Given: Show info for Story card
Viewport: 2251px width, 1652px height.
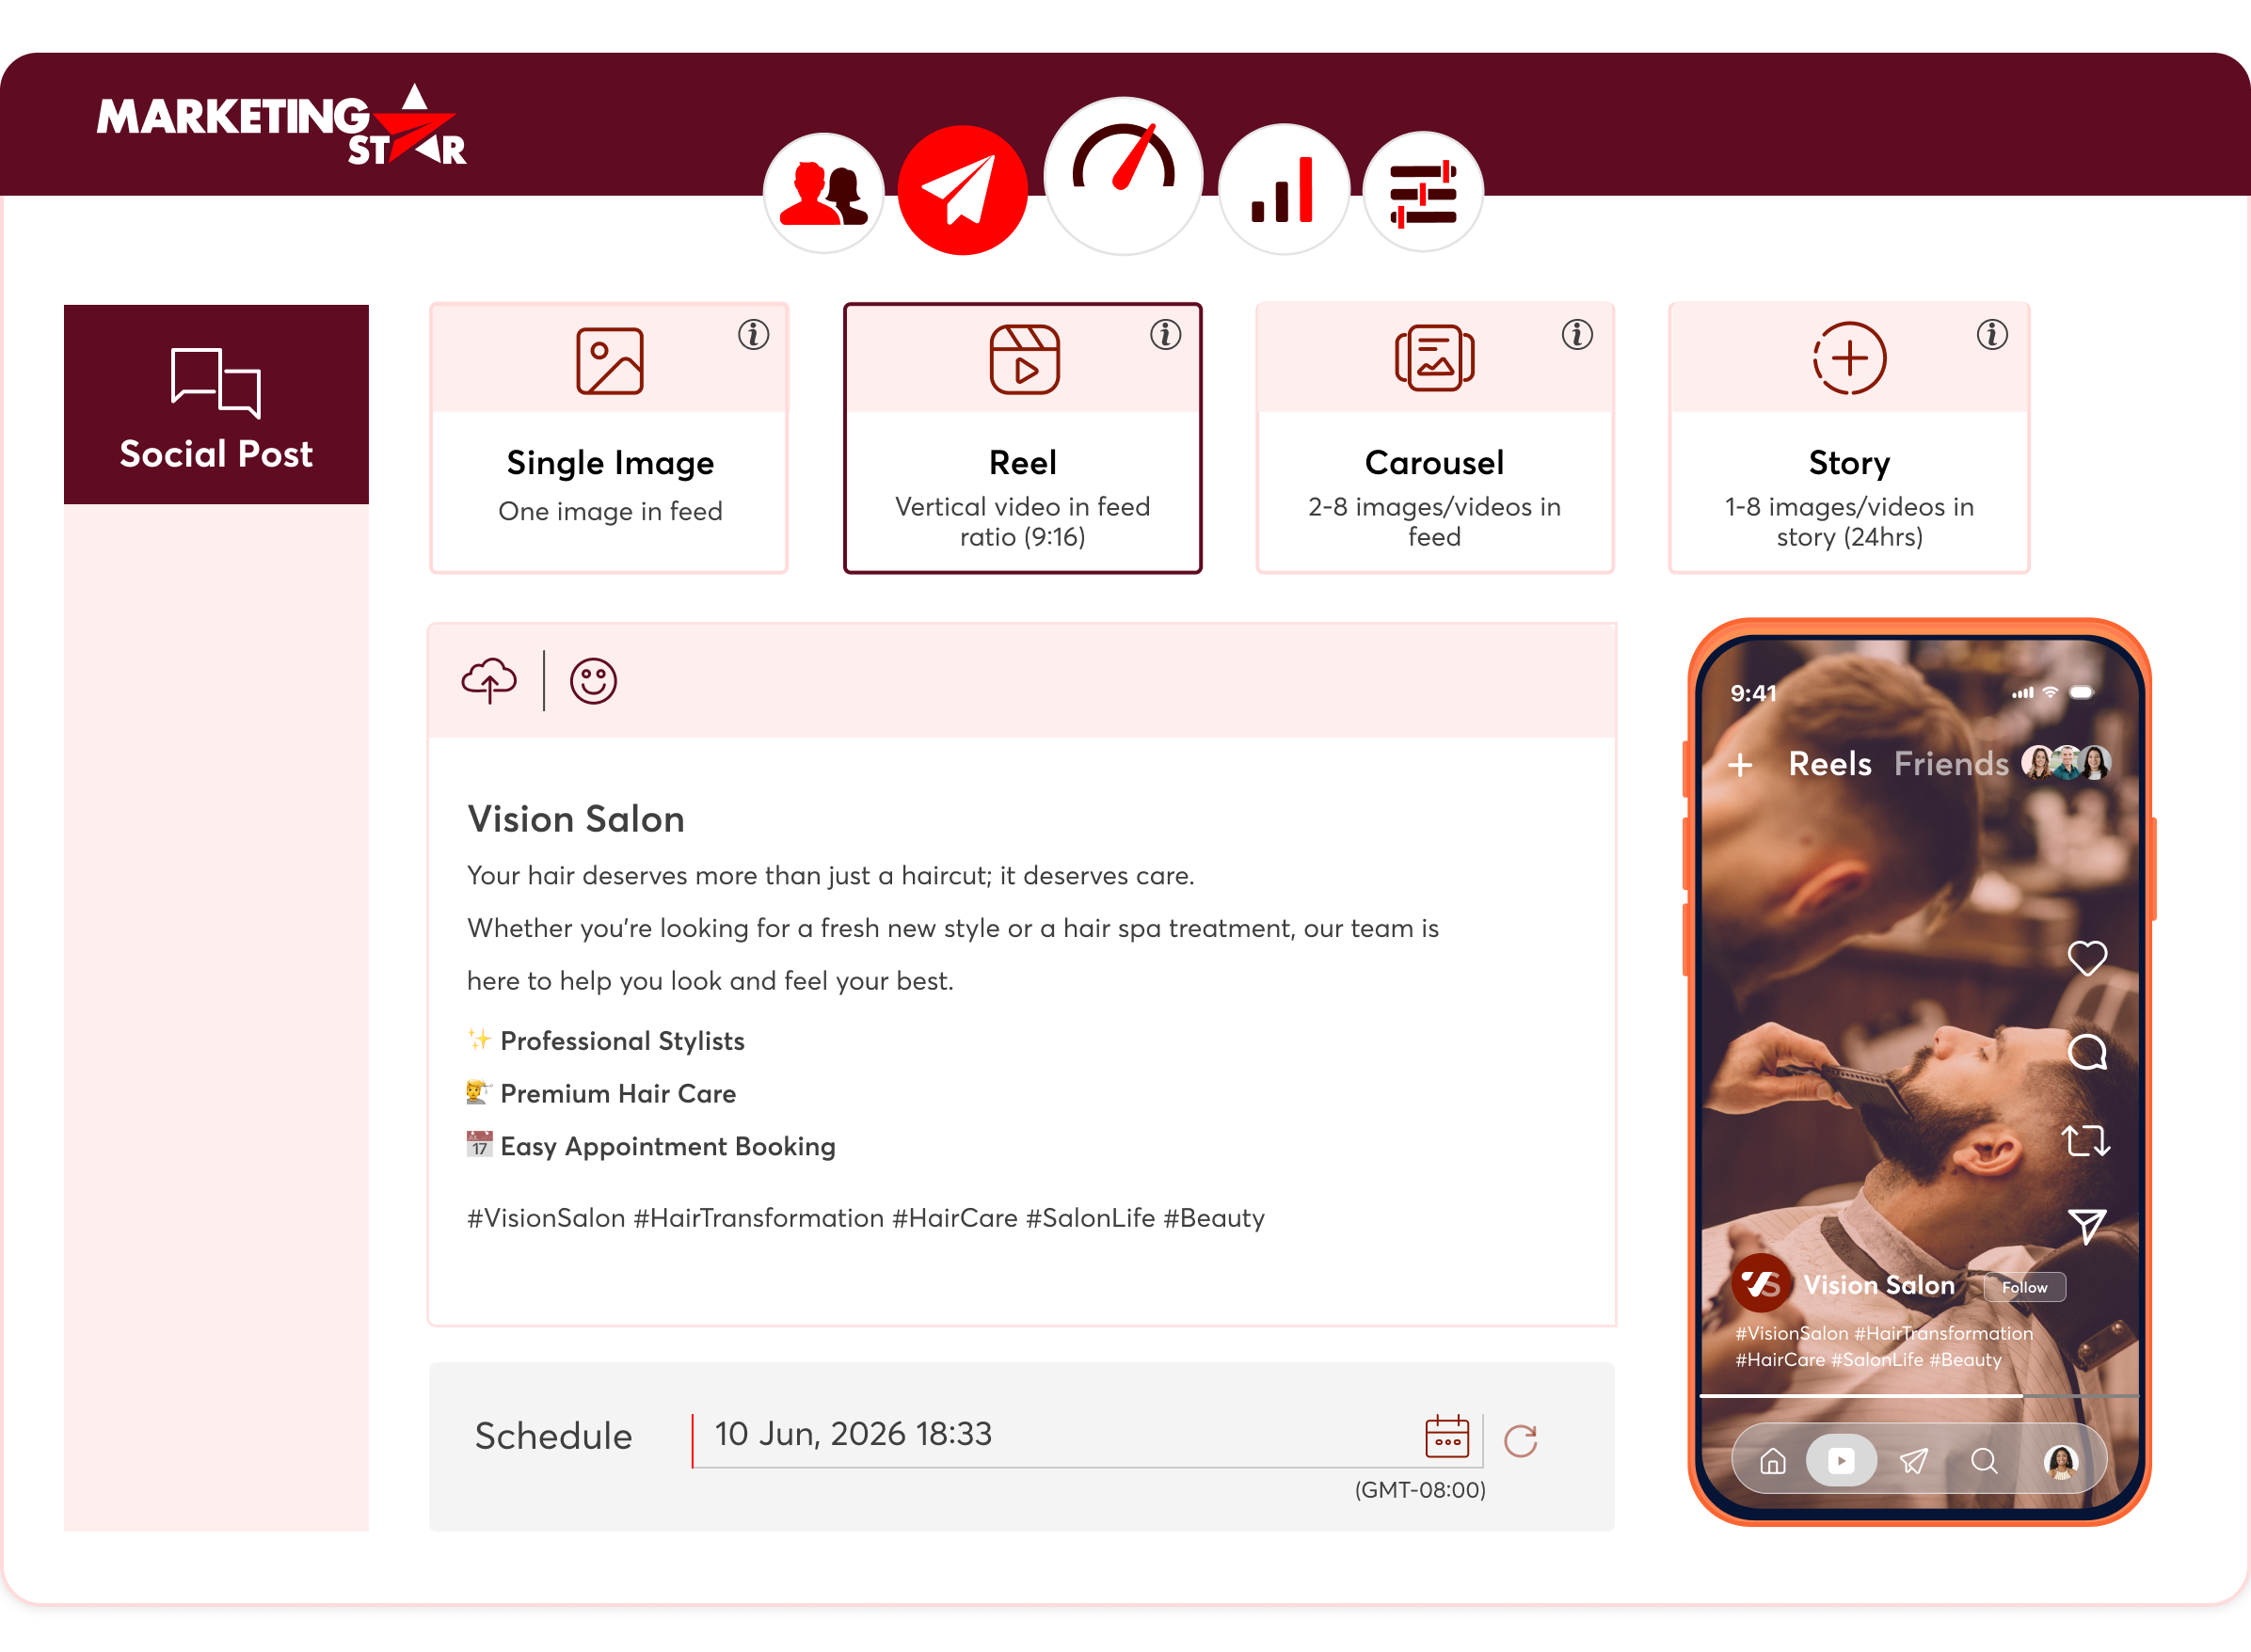Looking at the screenshot, I should pos(1992,334).
